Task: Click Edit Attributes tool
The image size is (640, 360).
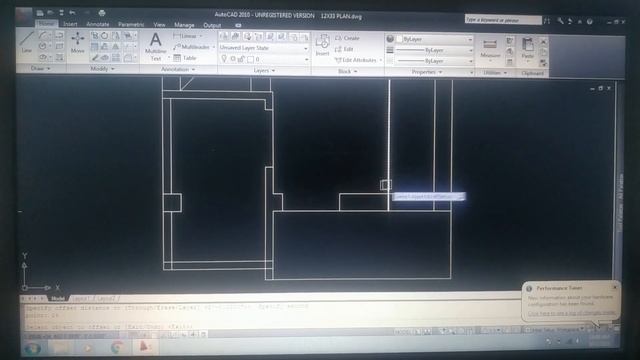Action: (x=356, y=60)
